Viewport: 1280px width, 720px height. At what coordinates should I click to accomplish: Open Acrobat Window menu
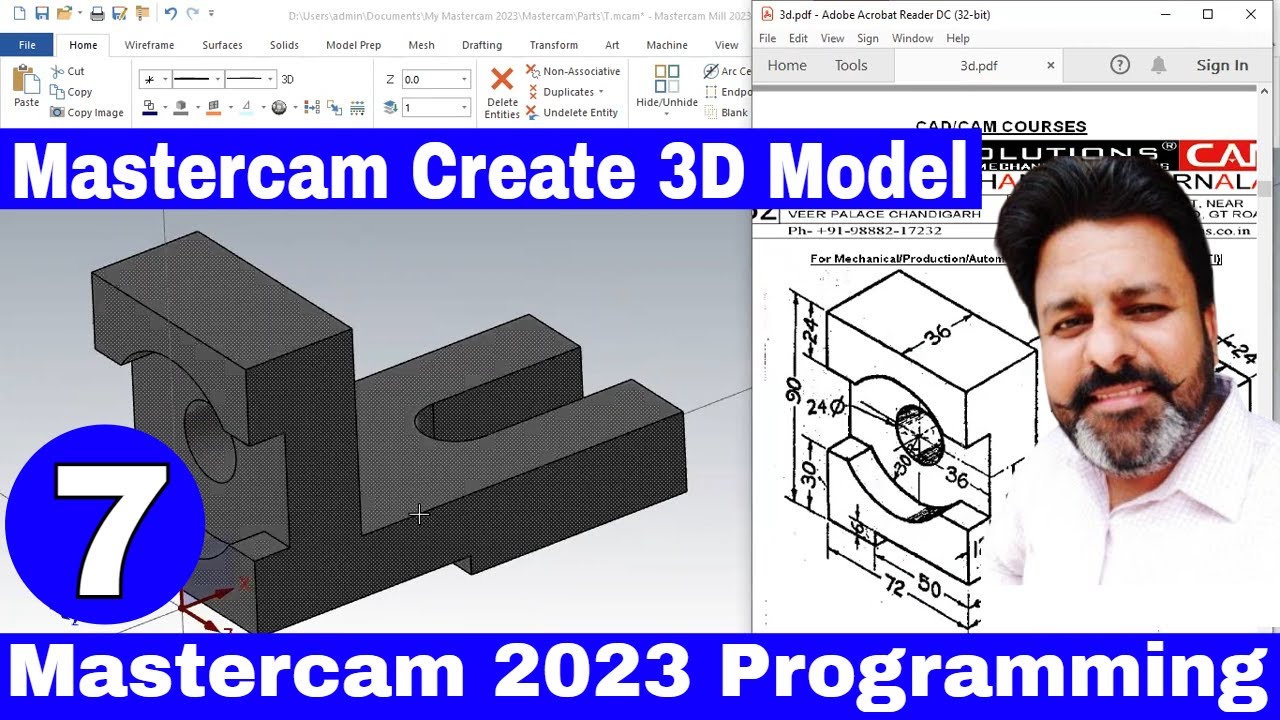912,38
